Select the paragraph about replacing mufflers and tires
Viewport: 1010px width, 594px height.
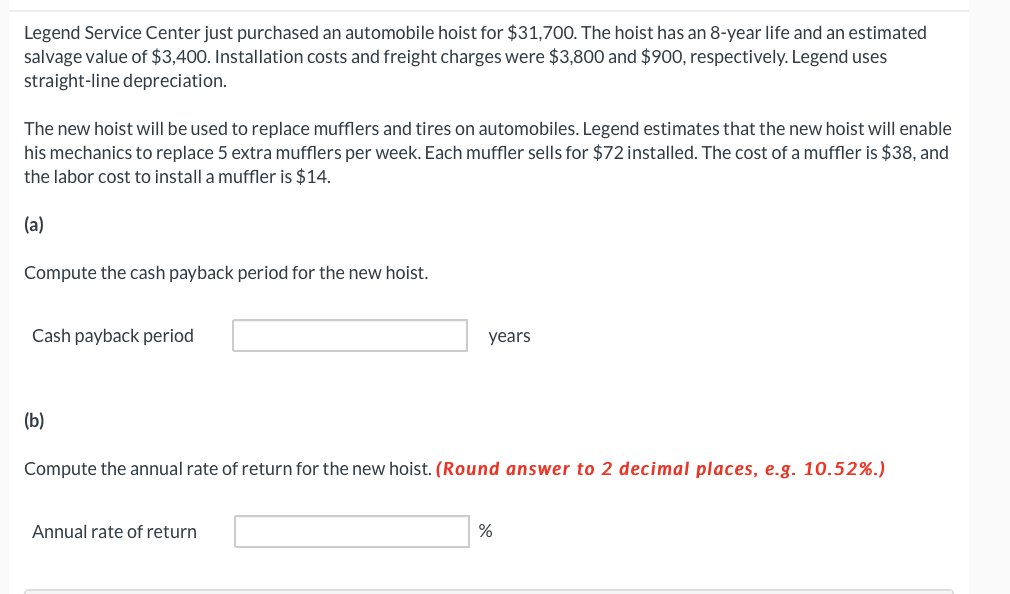coord(488,152)
